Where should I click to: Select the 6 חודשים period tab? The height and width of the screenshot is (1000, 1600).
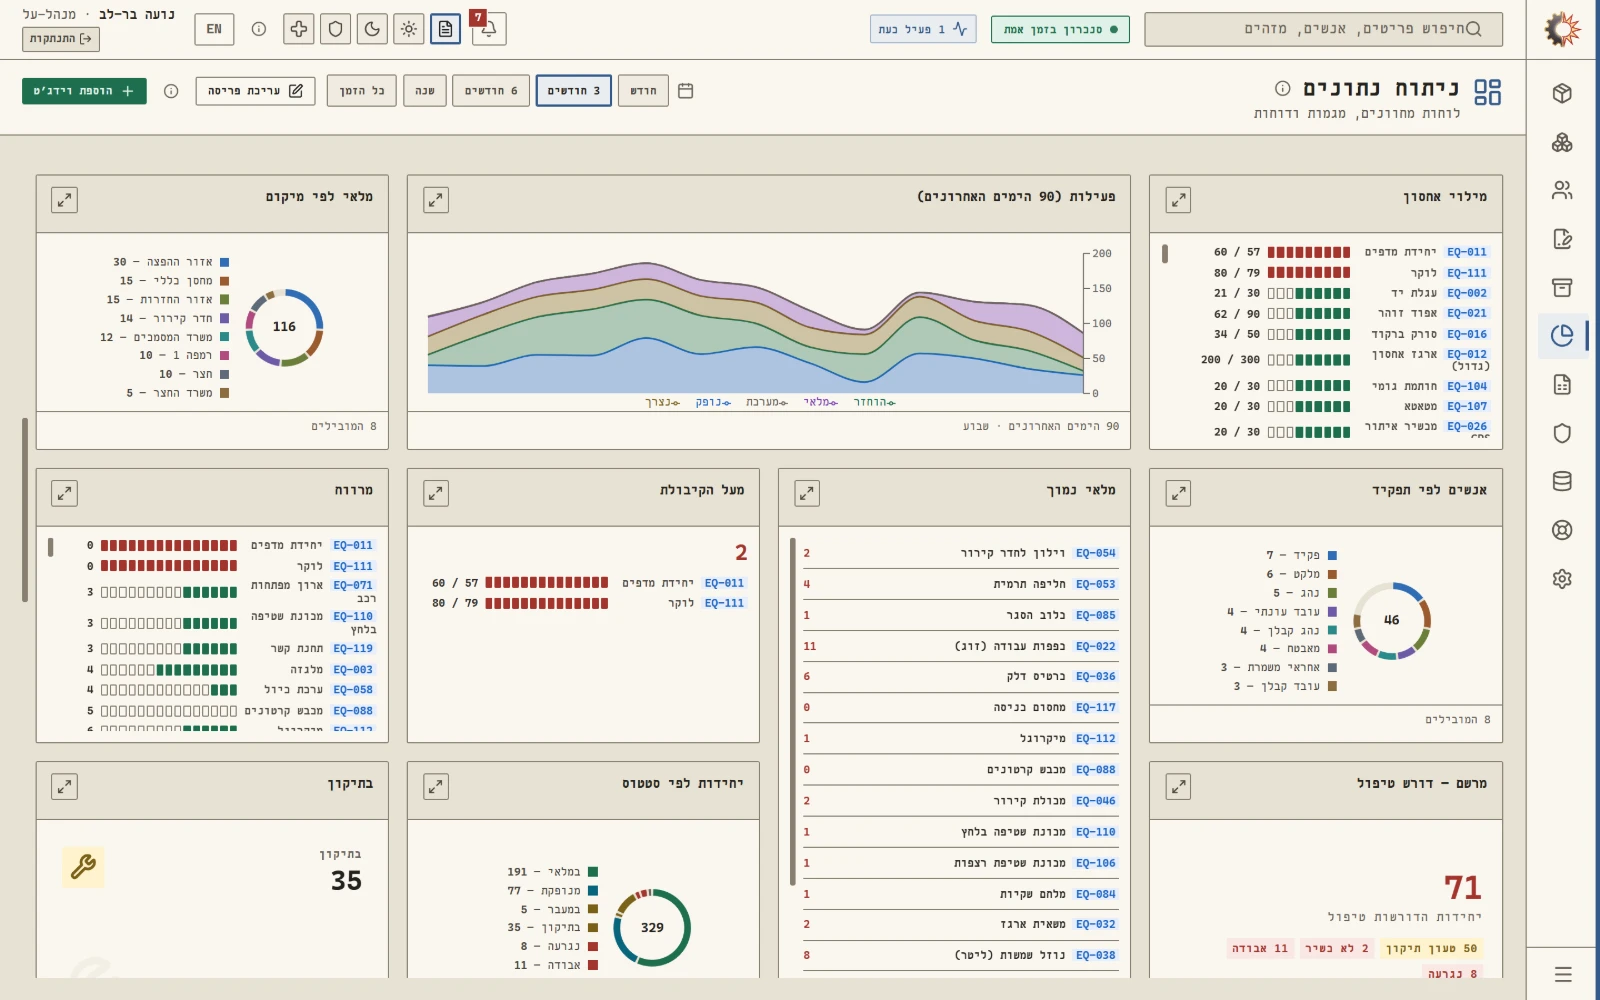click(x=491, y=91)
